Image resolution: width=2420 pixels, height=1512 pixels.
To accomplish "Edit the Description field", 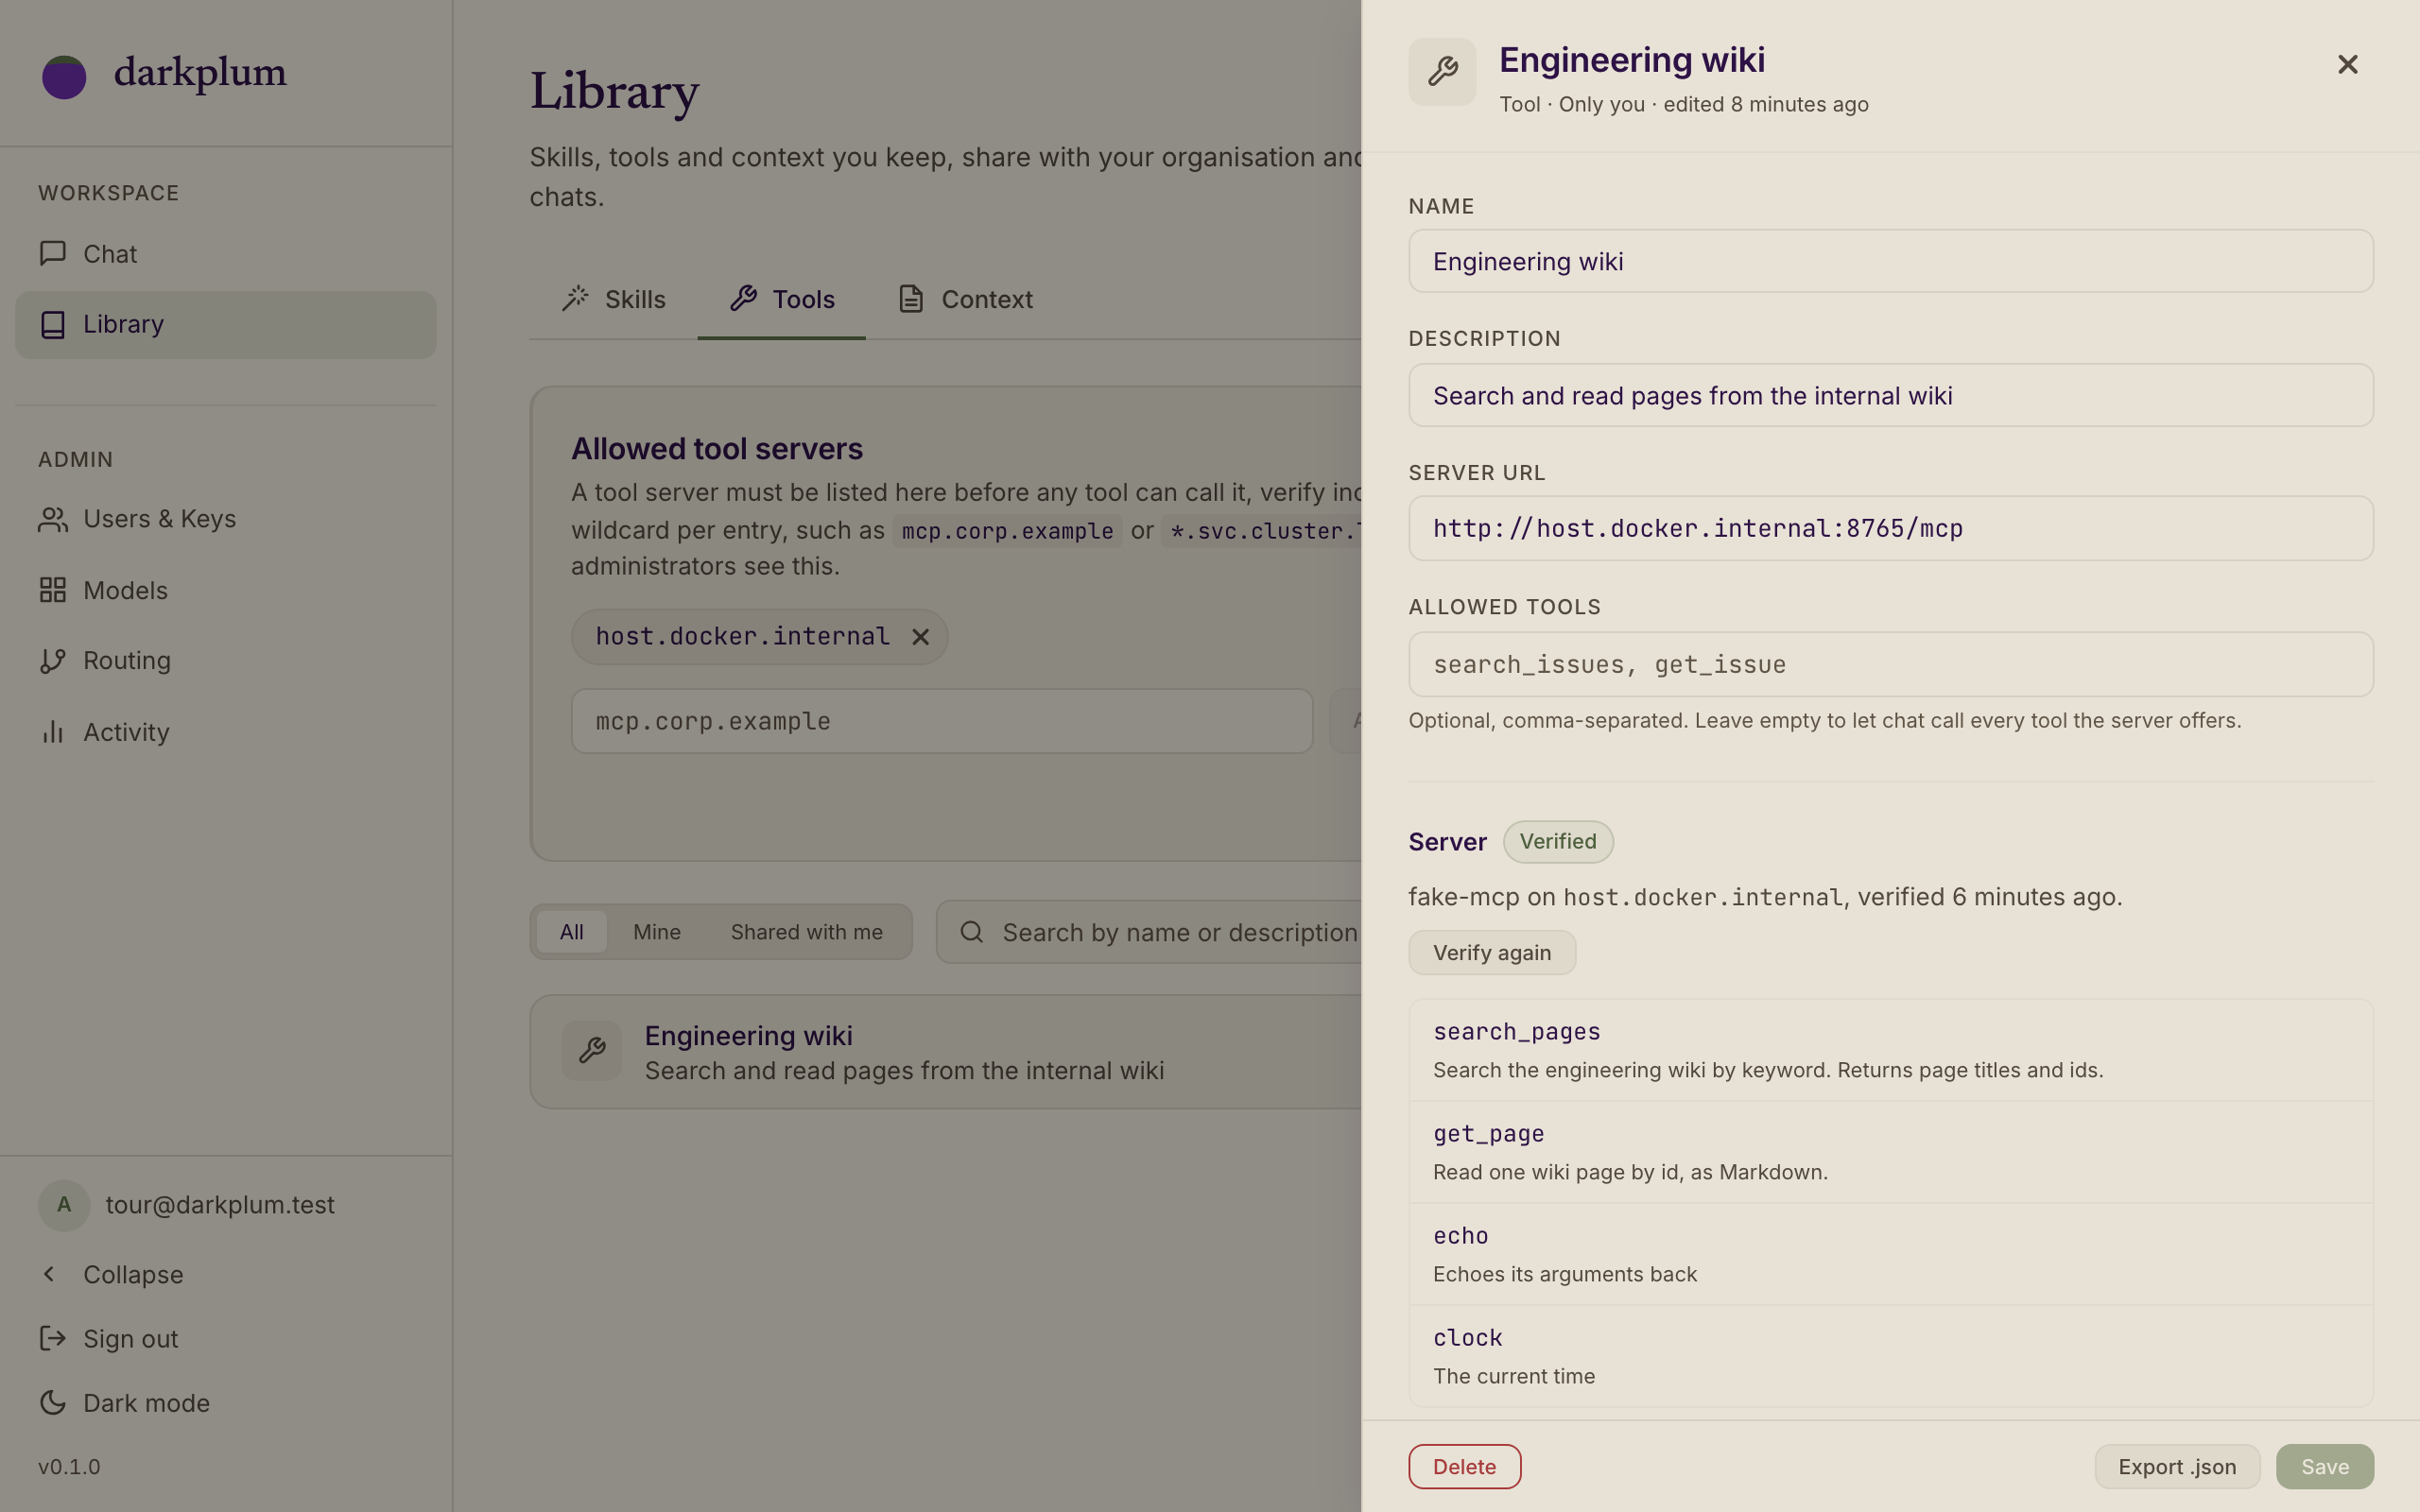I will pyautogui.click(x=1891, y=395).
